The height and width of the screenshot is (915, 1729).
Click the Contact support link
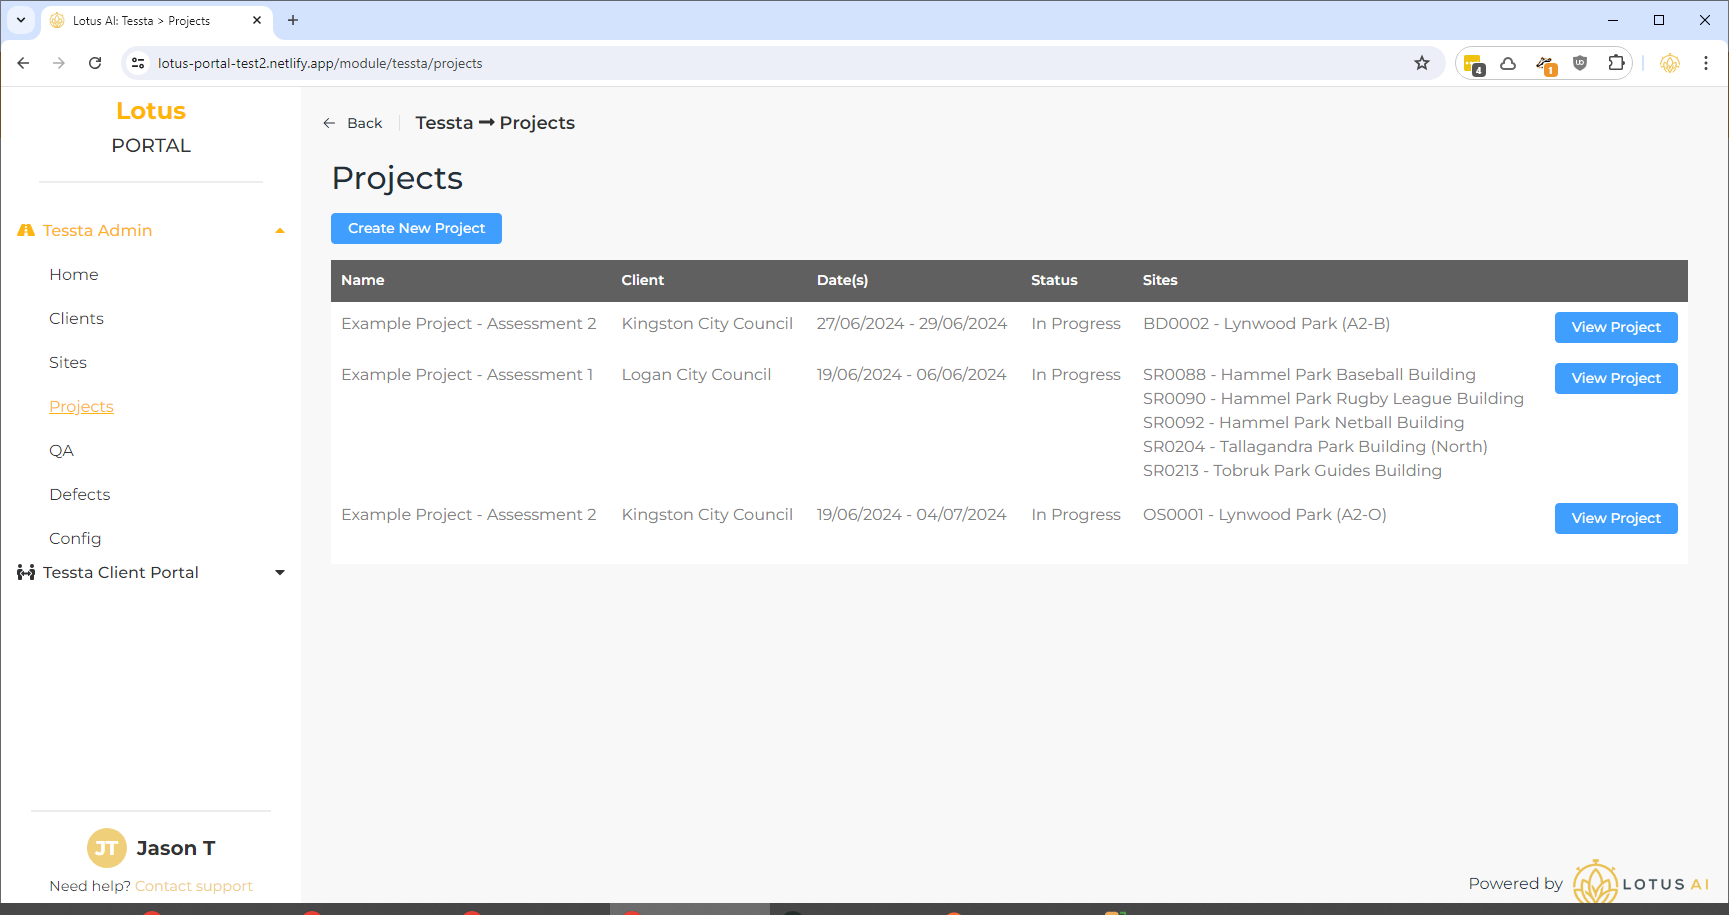click(x=194, y=886)
